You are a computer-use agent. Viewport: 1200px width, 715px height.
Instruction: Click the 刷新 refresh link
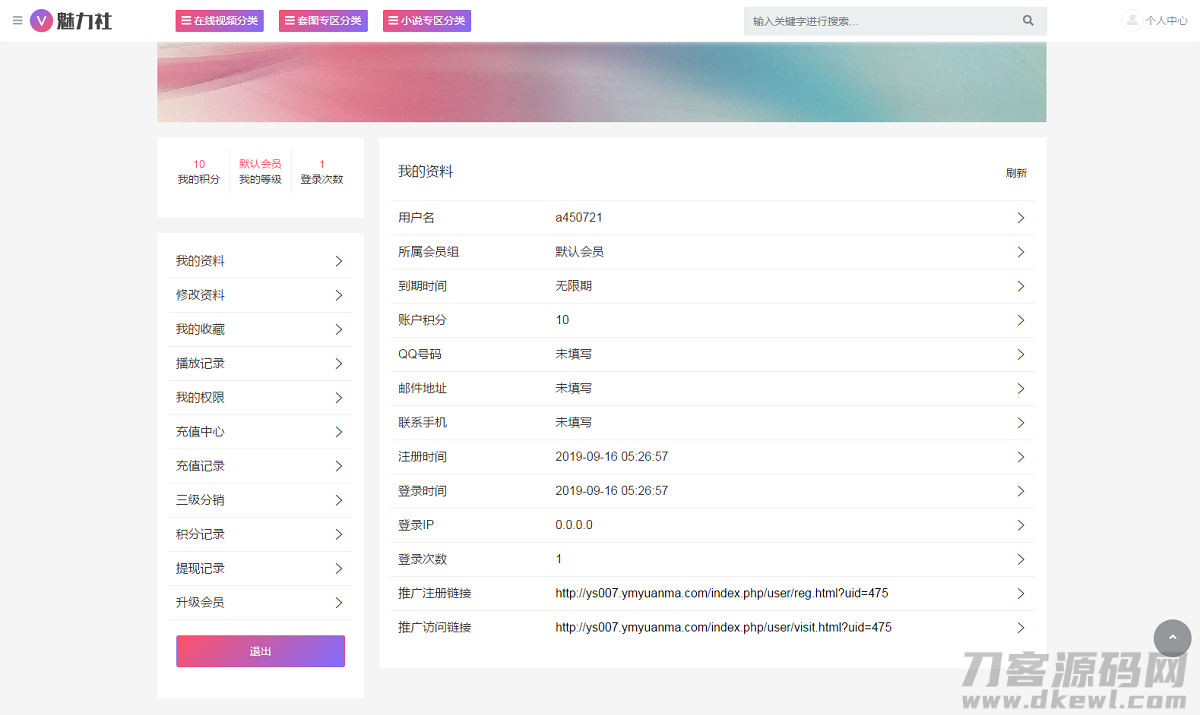tap(1016, 173)
